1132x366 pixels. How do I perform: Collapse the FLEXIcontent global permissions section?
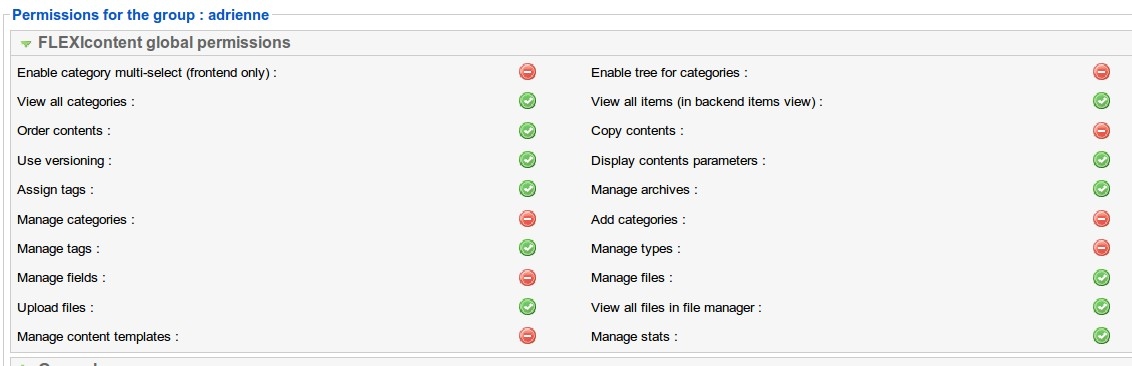pyautogui.click(x=26, y=44)
